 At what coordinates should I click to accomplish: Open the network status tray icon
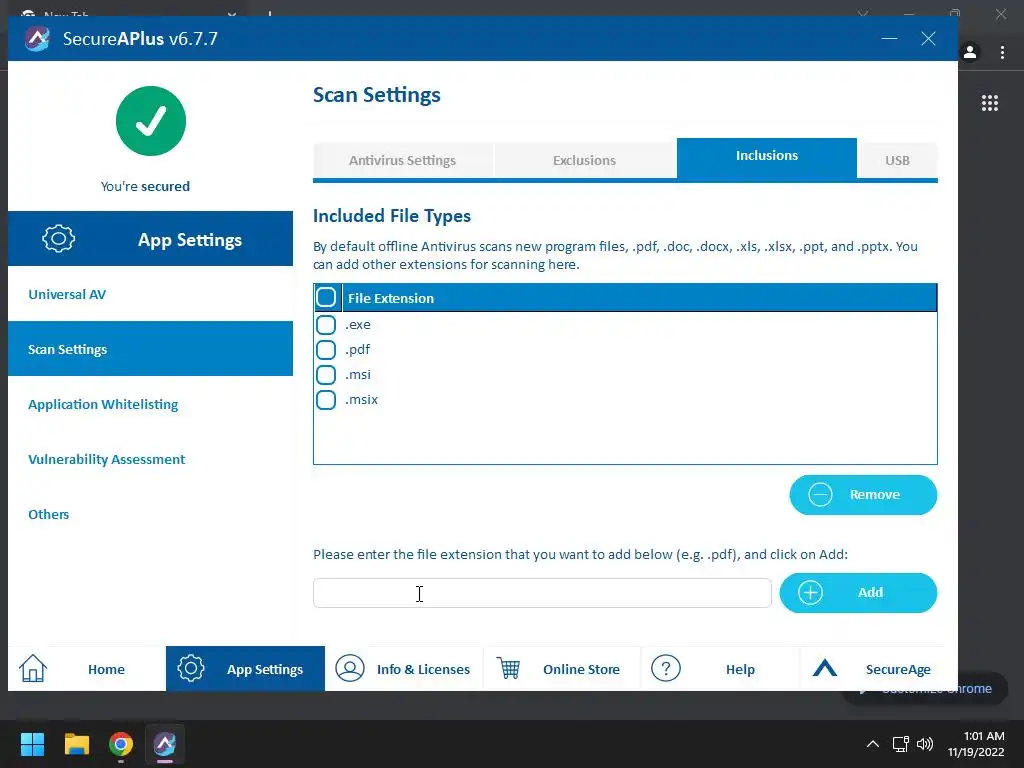tap(901, 744)
